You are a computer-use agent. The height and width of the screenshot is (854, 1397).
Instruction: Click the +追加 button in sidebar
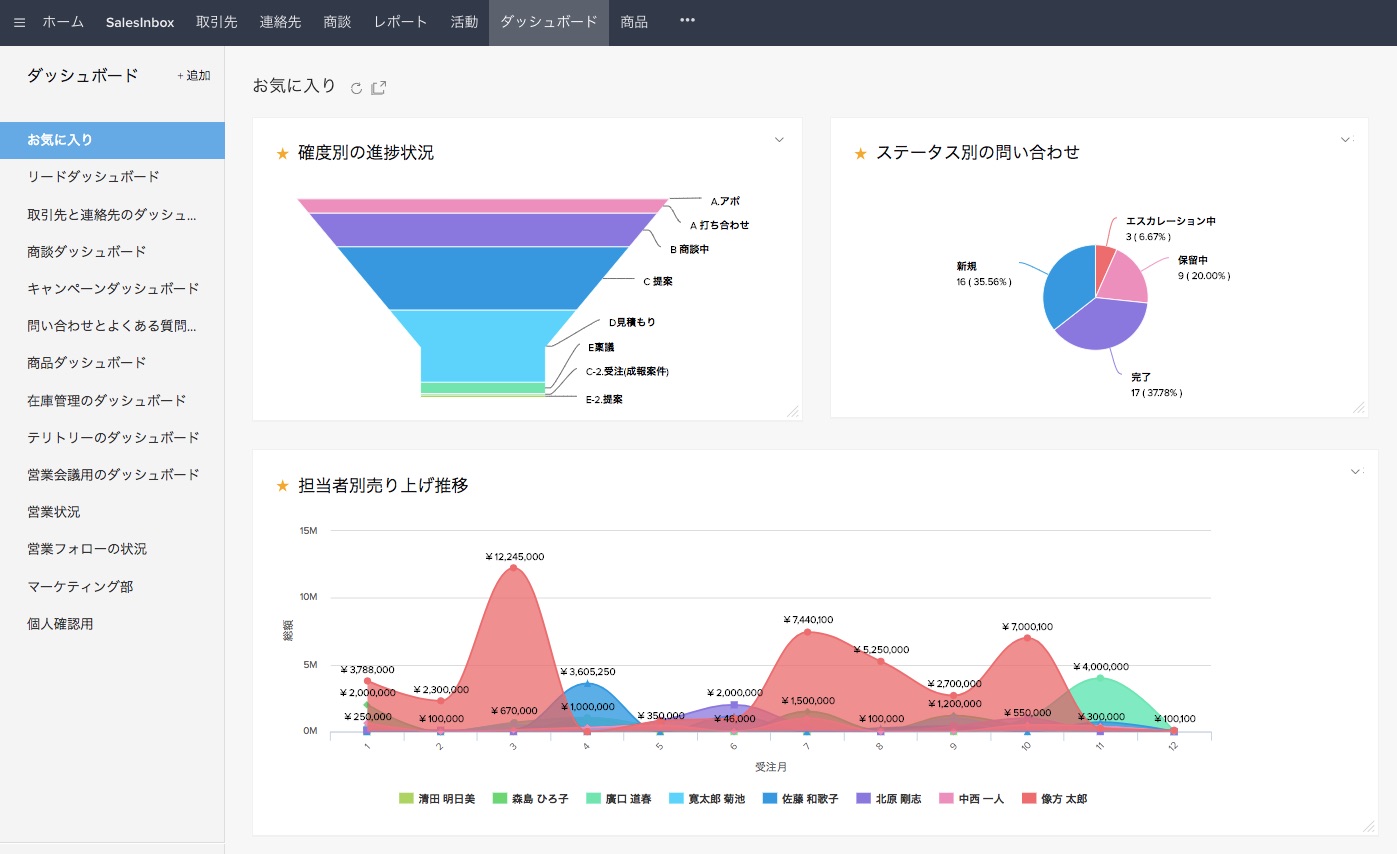[x=194, y=76]
